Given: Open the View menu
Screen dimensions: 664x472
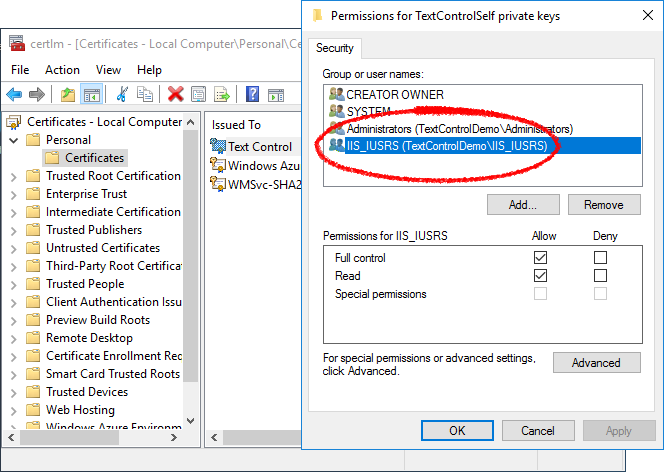Looking at the screenshot, I should pos(108,70).
